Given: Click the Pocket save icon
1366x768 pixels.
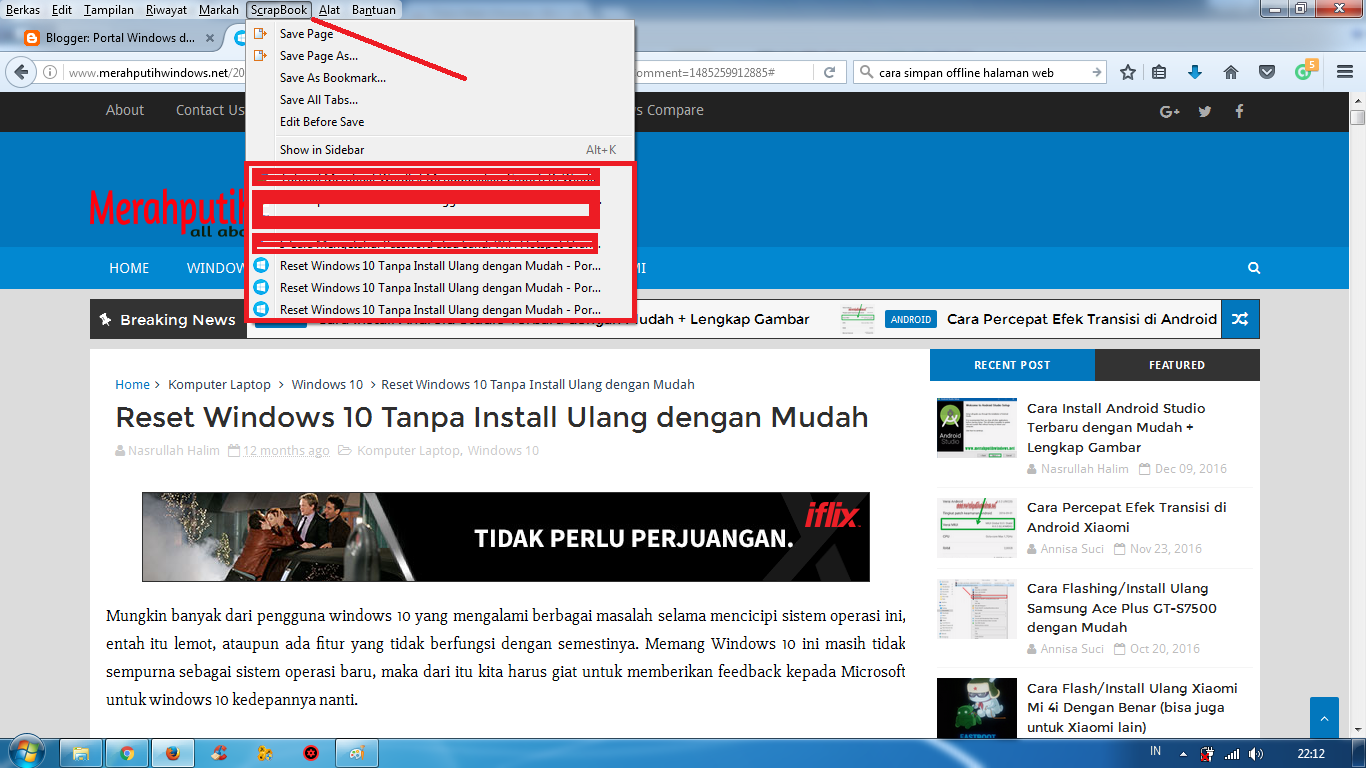Looking at the screenshot, I should click(x=1266, y=72).
